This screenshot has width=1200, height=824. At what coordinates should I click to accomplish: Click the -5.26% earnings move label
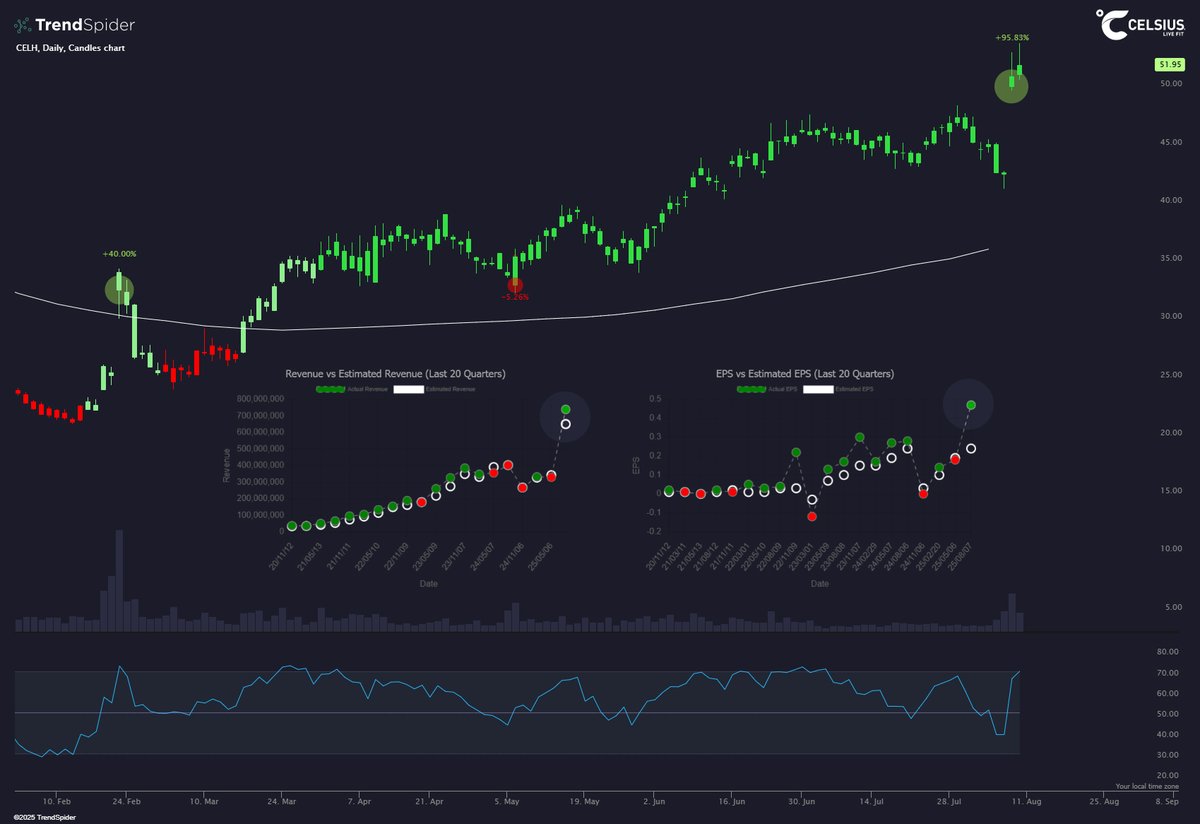click(515, 297)
